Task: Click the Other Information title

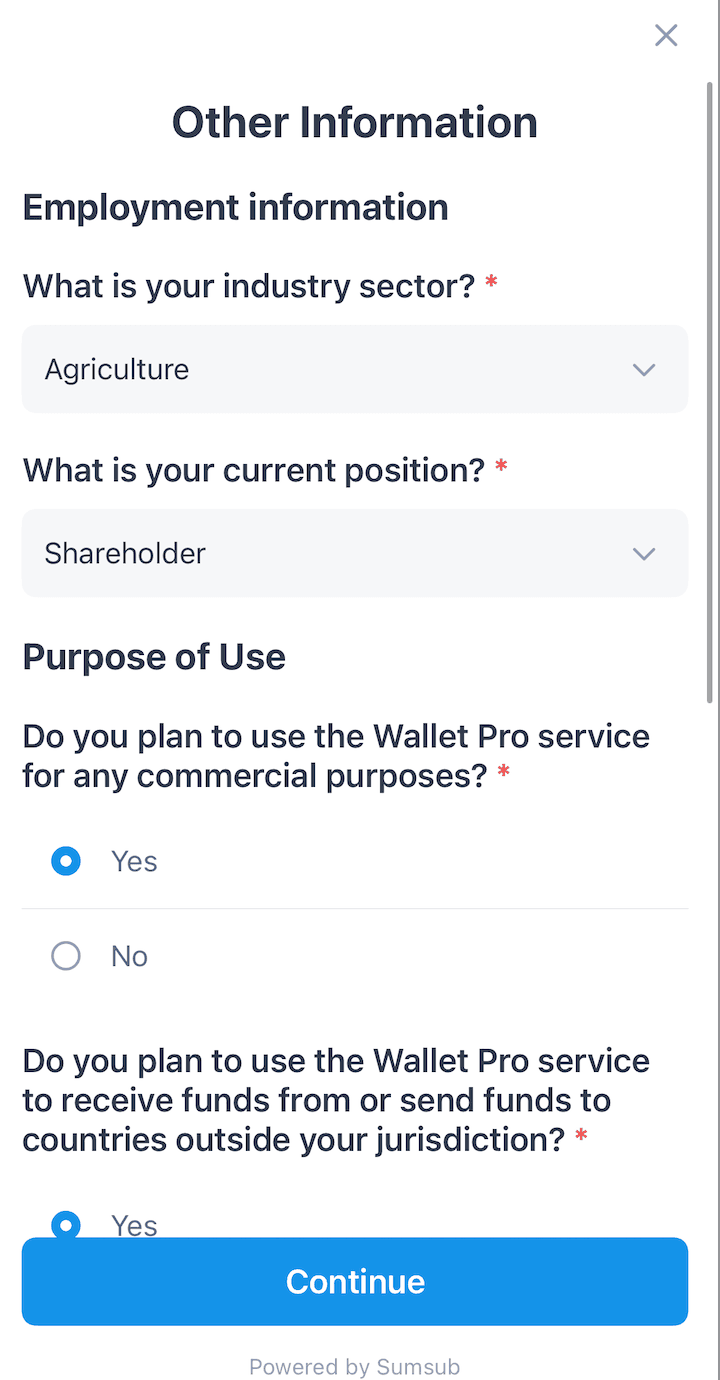Action: [355, 123]
